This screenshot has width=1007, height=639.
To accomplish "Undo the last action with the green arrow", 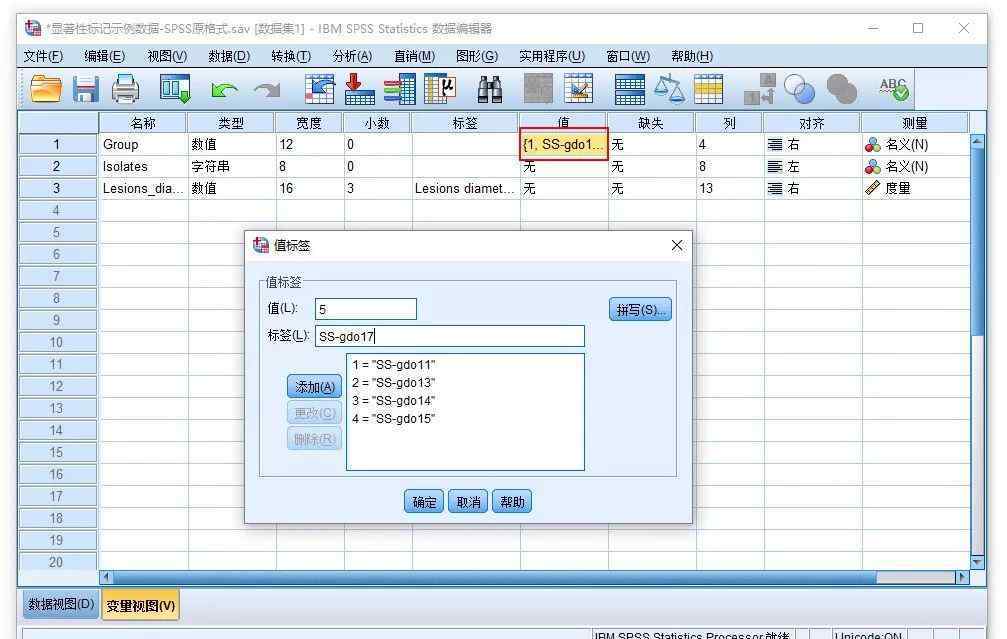I will tap(224, 90).
